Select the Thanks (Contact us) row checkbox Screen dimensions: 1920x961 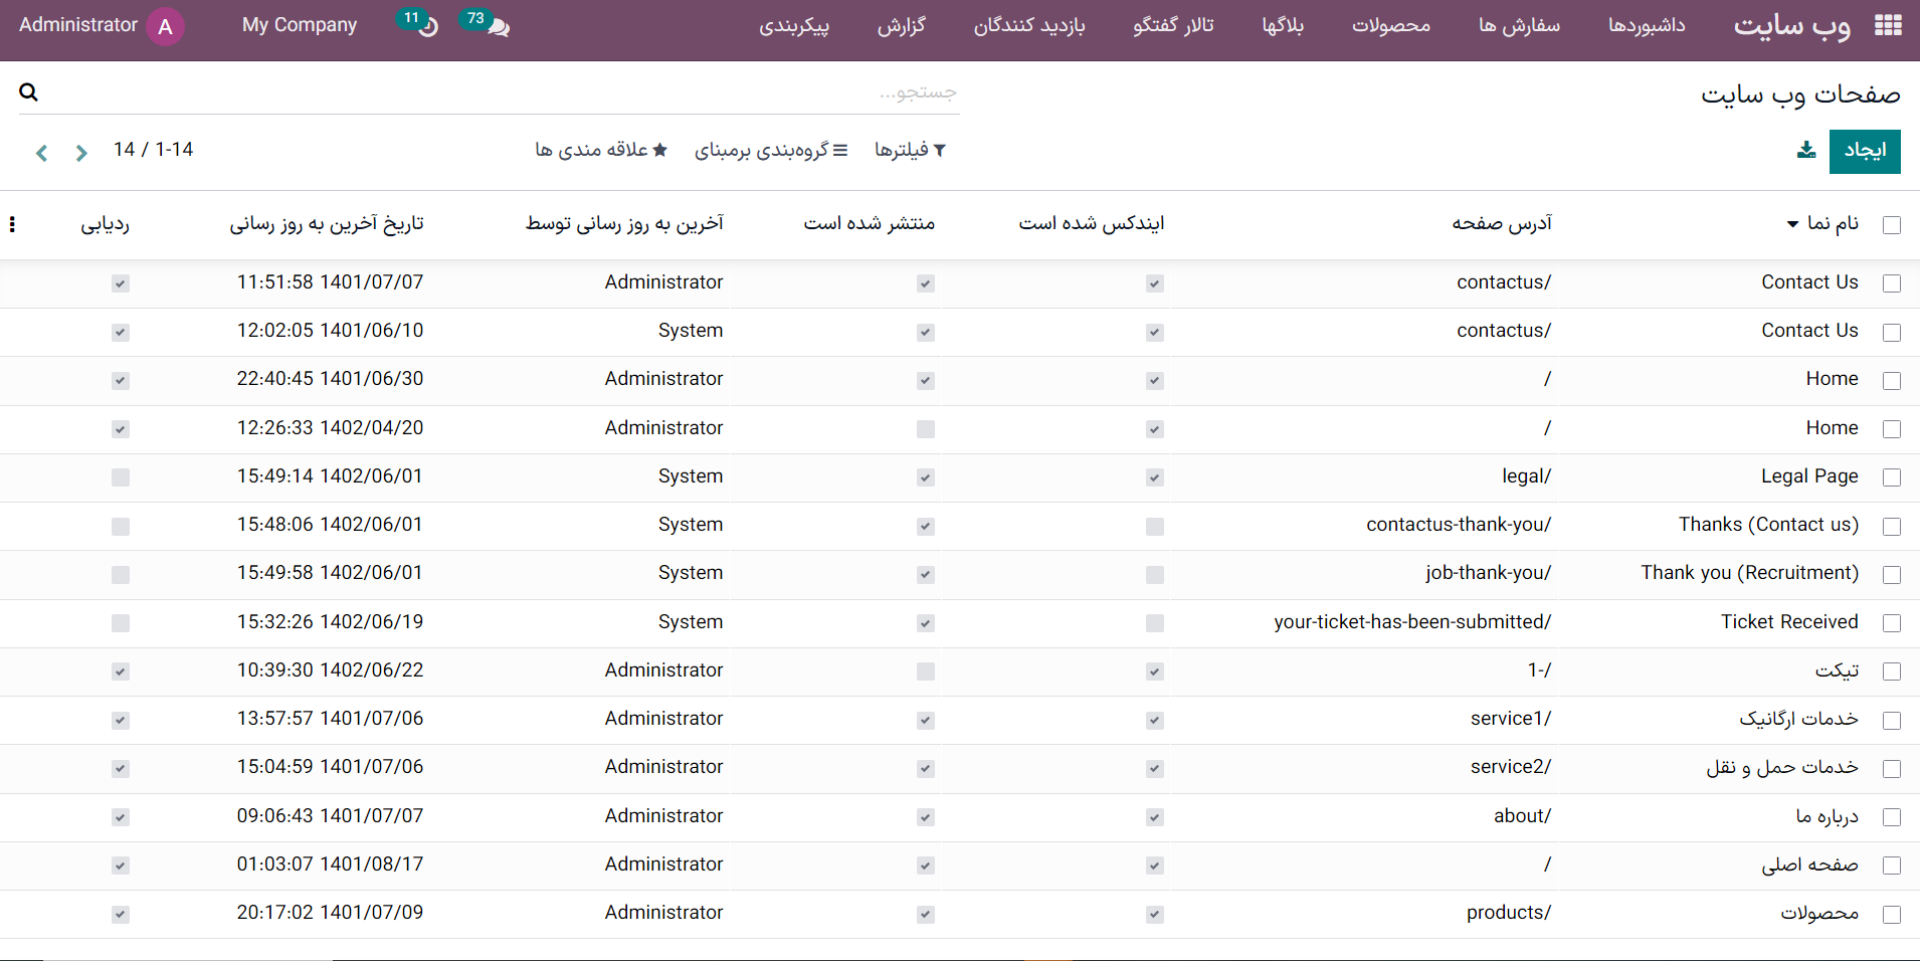1891,526
